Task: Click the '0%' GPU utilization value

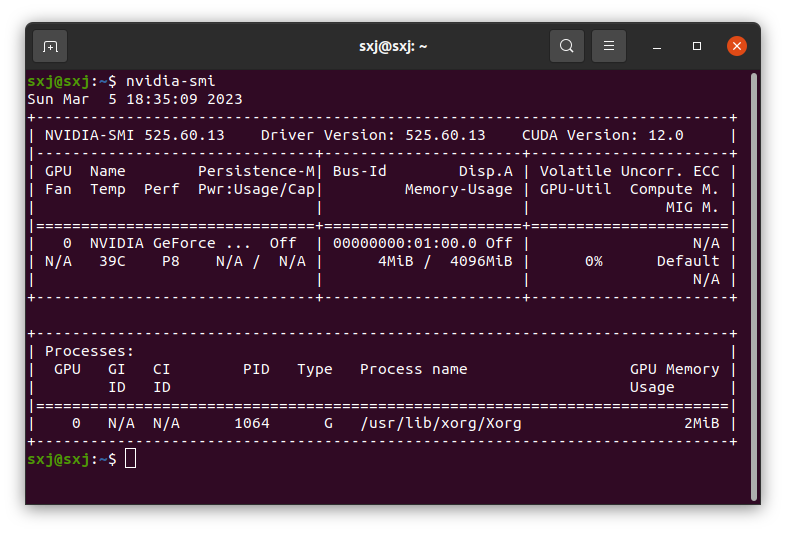Action: 594,262
